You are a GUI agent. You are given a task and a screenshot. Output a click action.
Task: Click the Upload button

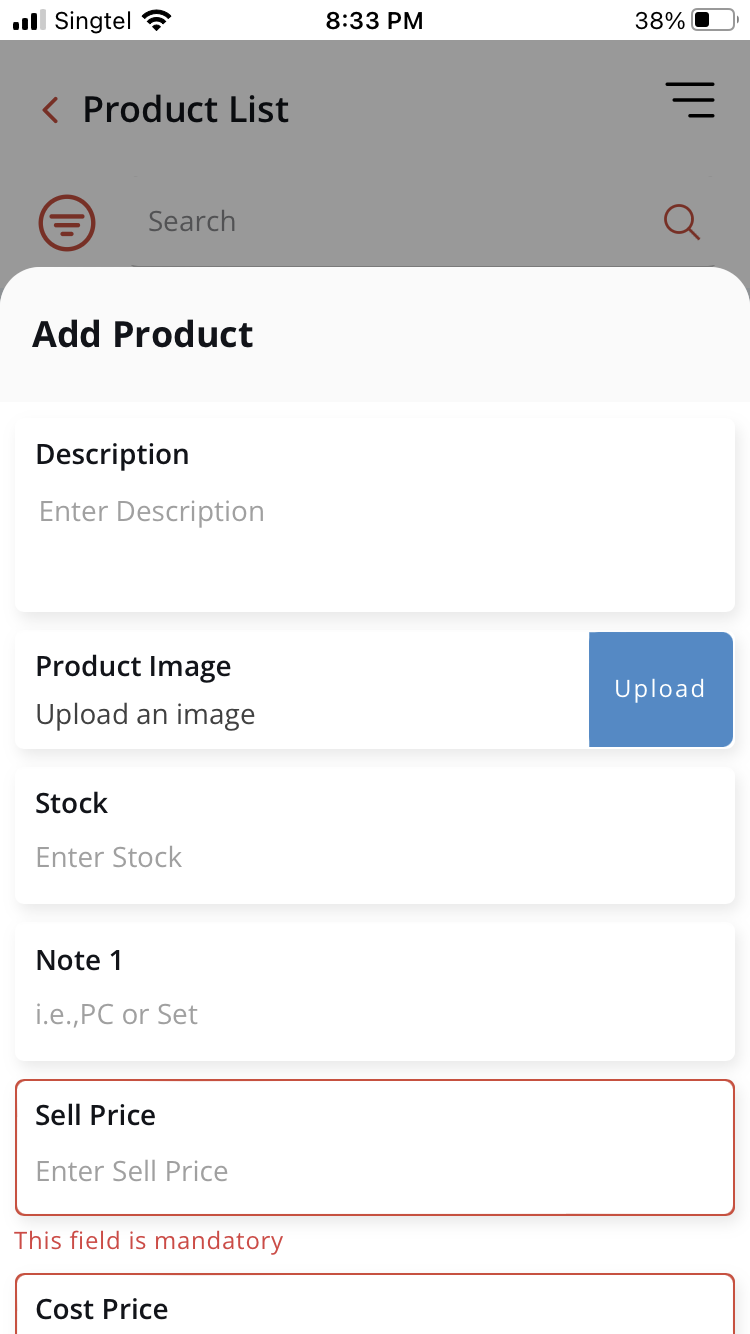click(660, 689)
